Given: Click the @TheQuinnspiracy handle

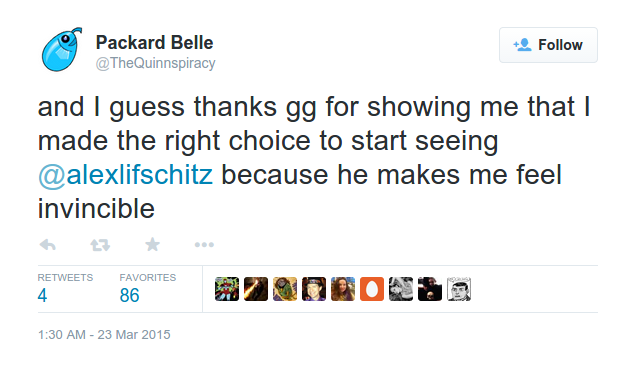Looking at the screenshot, I should tap(156, 63).
